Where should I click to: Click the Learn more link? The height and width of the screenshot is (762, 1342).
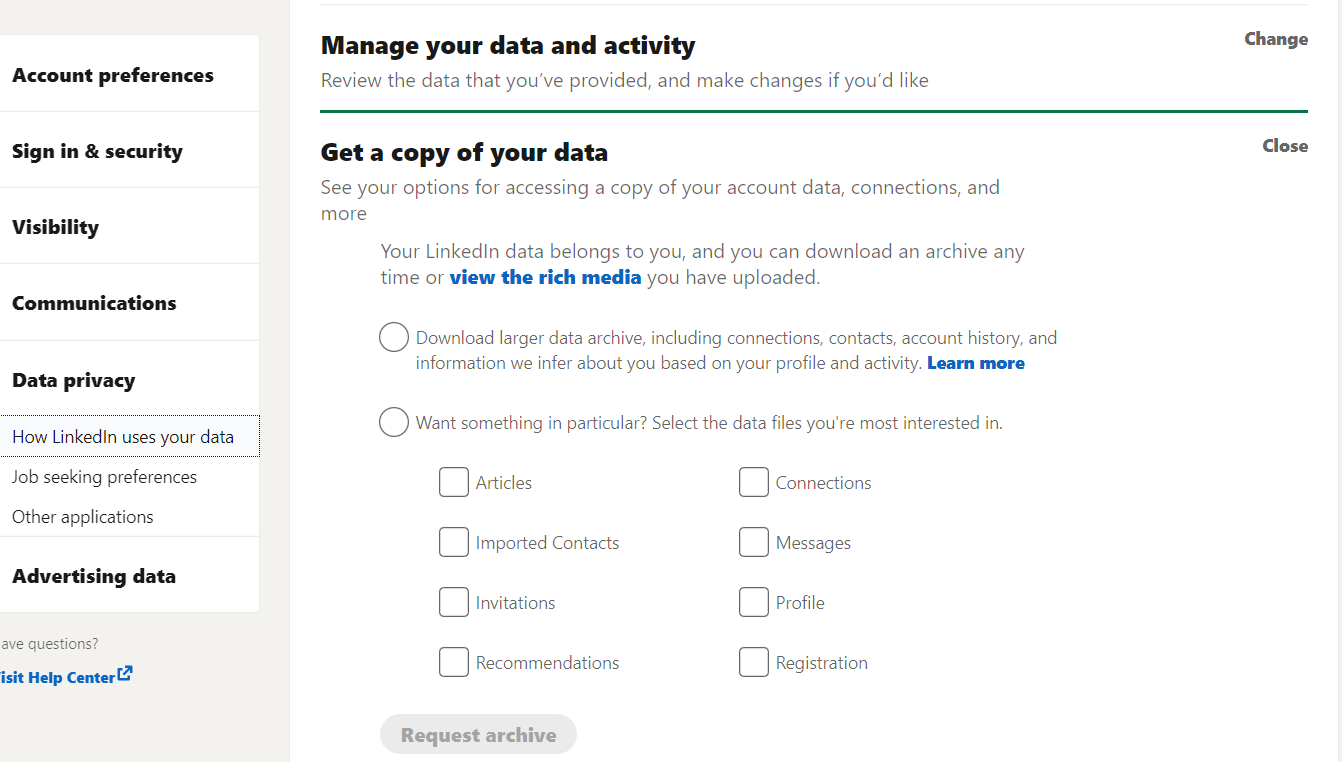pyautogui.click(x=975, y=362)
